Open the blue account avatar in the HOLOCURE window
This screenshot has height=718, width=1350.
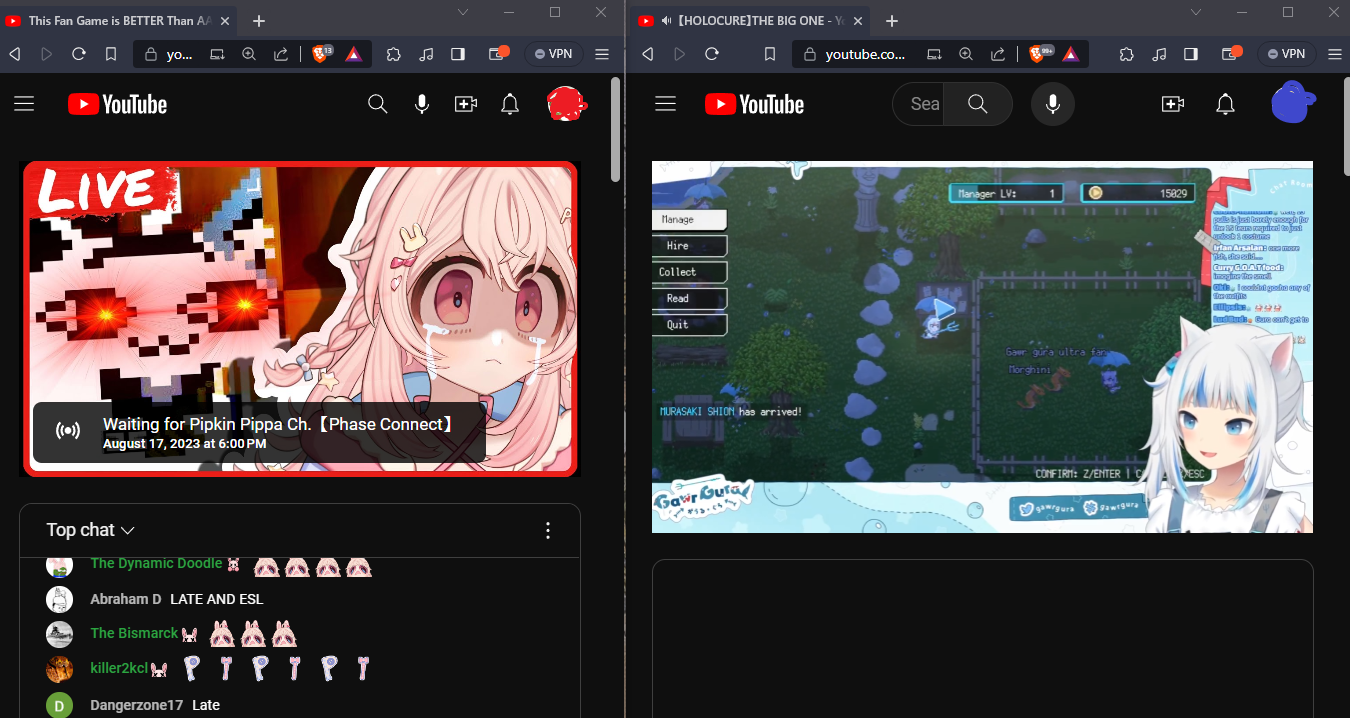point(1292,103)
